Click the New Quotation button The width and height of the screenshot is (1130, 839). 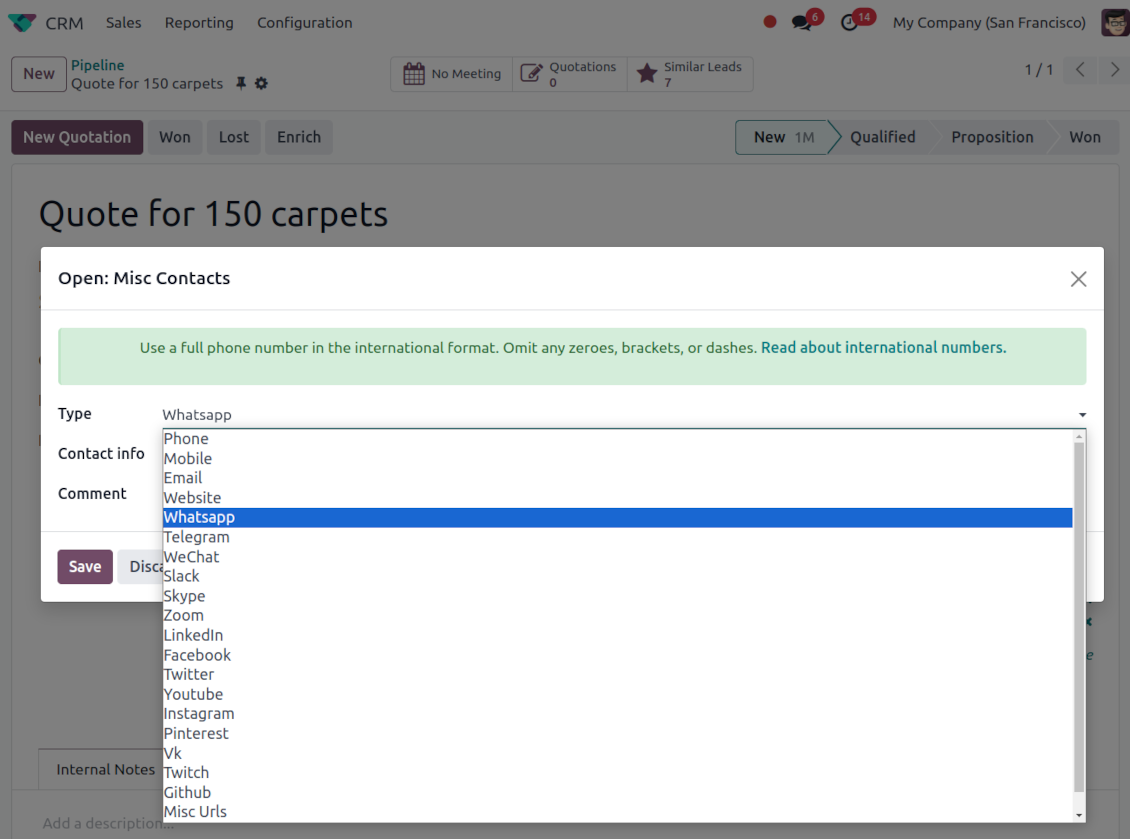(x=77, y=137)
